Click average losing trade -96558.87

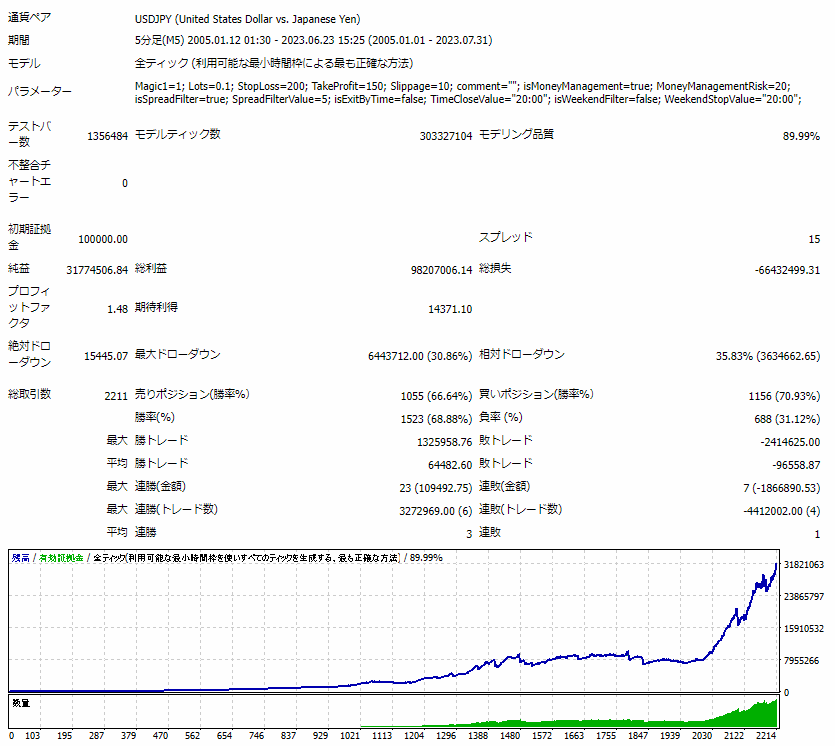click(x=796, y=465)
